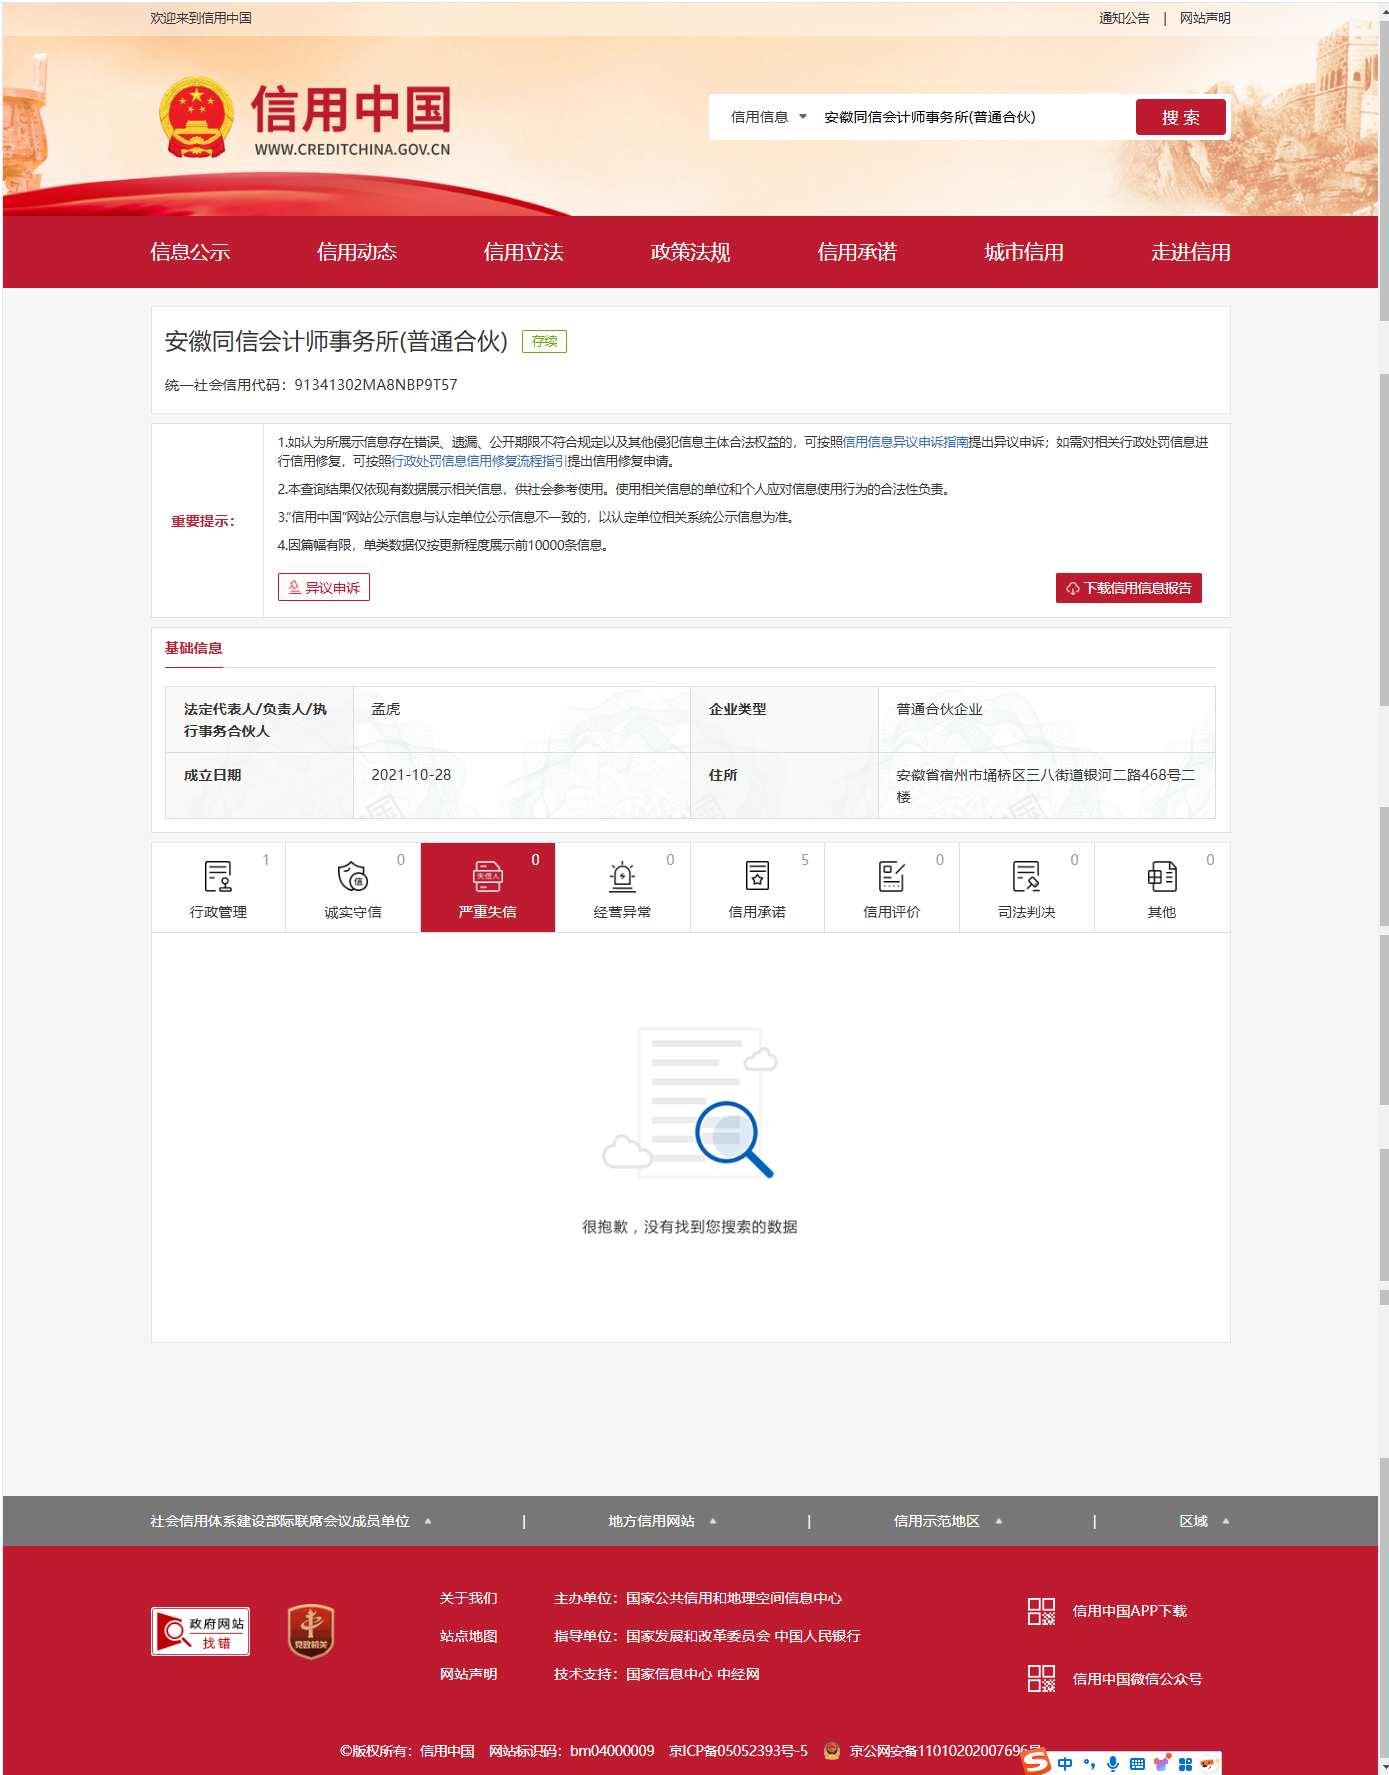Select the 信用承诺 document icon
This screenshot has height=1775, width=1389.
point(757,877)
